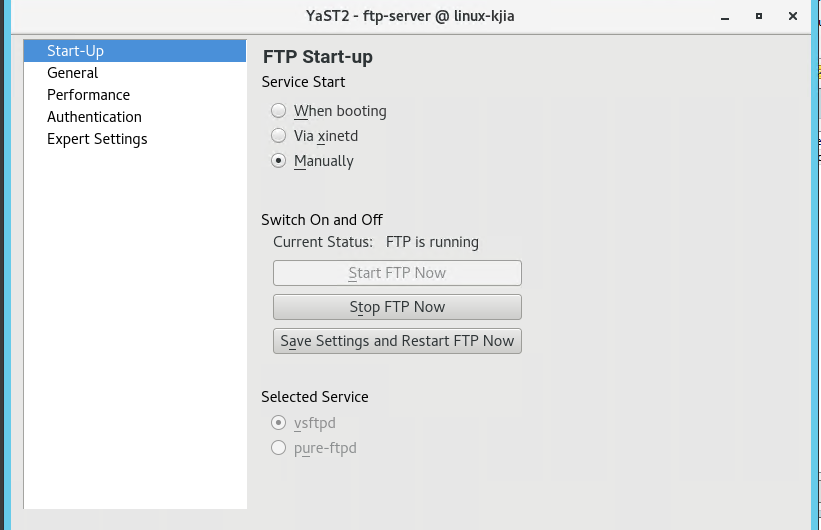Image resolution: width=821 pixels, height=530 pixels.
Task: Click the Start FTP Now button
Action: [x=397, y=273]
